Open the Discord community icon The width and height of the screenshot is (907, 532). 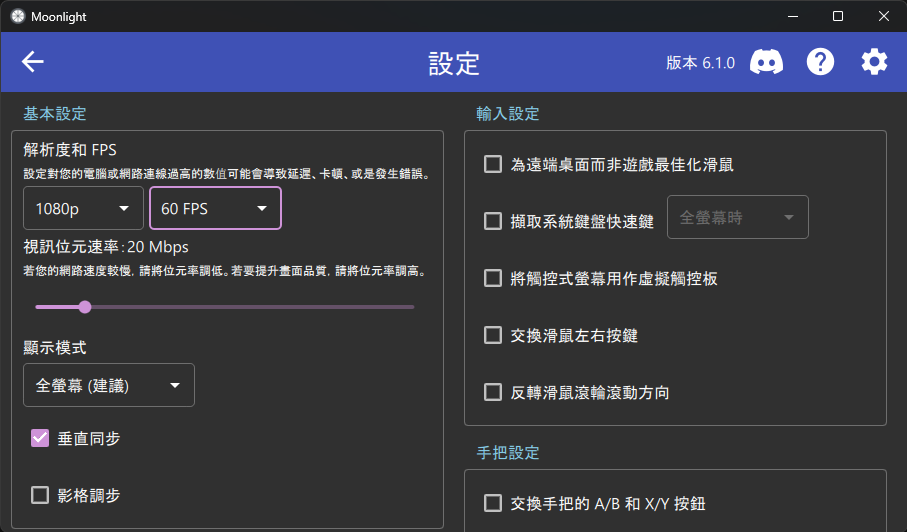tap(766, 62)
